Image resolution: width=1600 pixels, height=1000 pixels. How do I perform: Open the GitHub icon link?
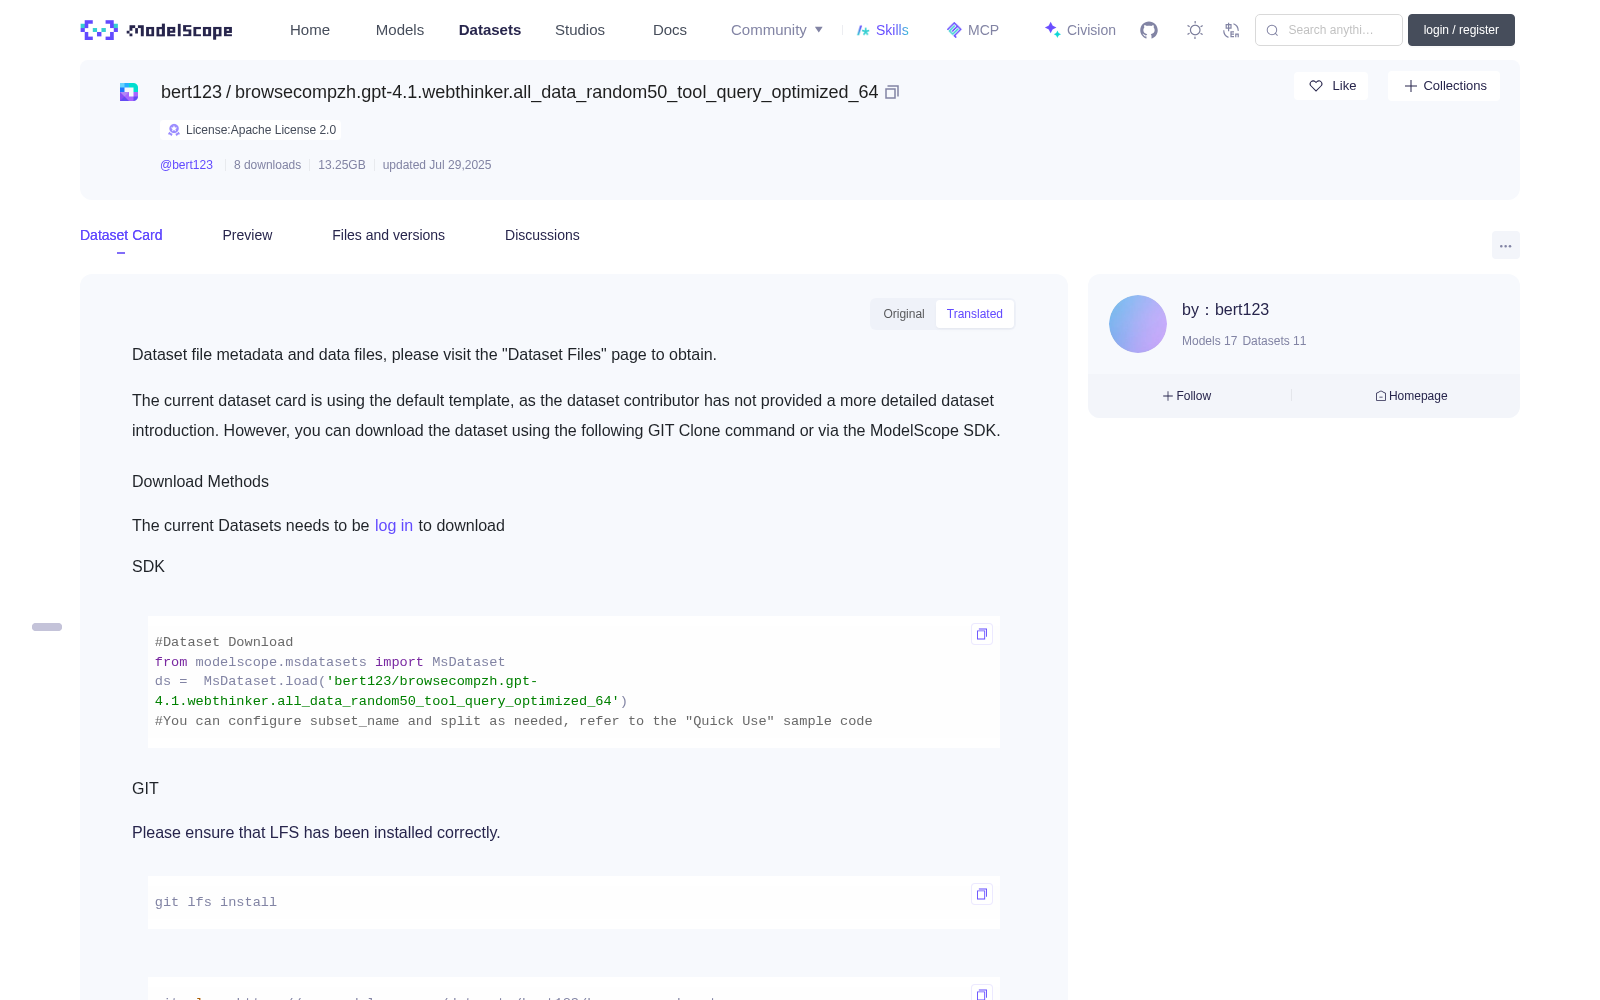[1149, 30]
